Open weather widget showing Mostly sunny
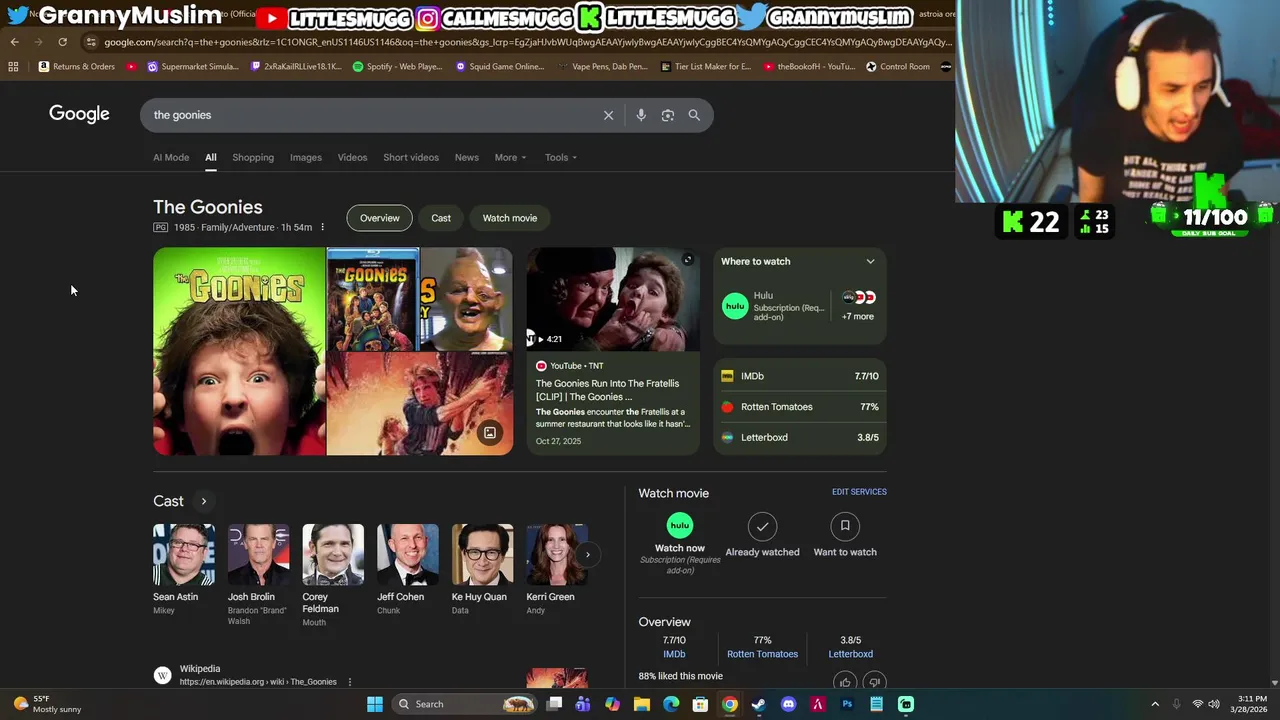The width and height of the screenshot is (1280, 720). [48, 704]
